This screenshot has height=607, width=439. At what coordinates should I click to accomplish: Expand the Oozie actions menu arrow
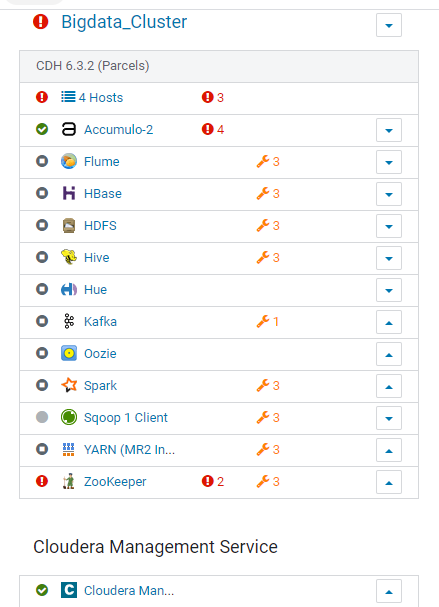(x=389, y=354)
